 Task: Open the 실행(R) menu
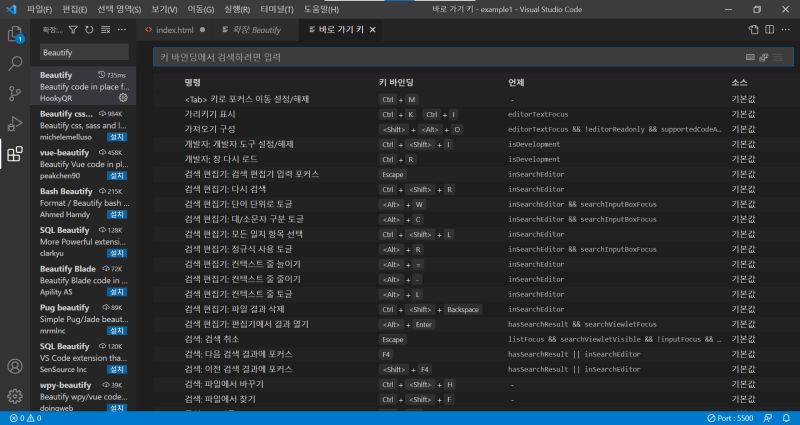237,9
